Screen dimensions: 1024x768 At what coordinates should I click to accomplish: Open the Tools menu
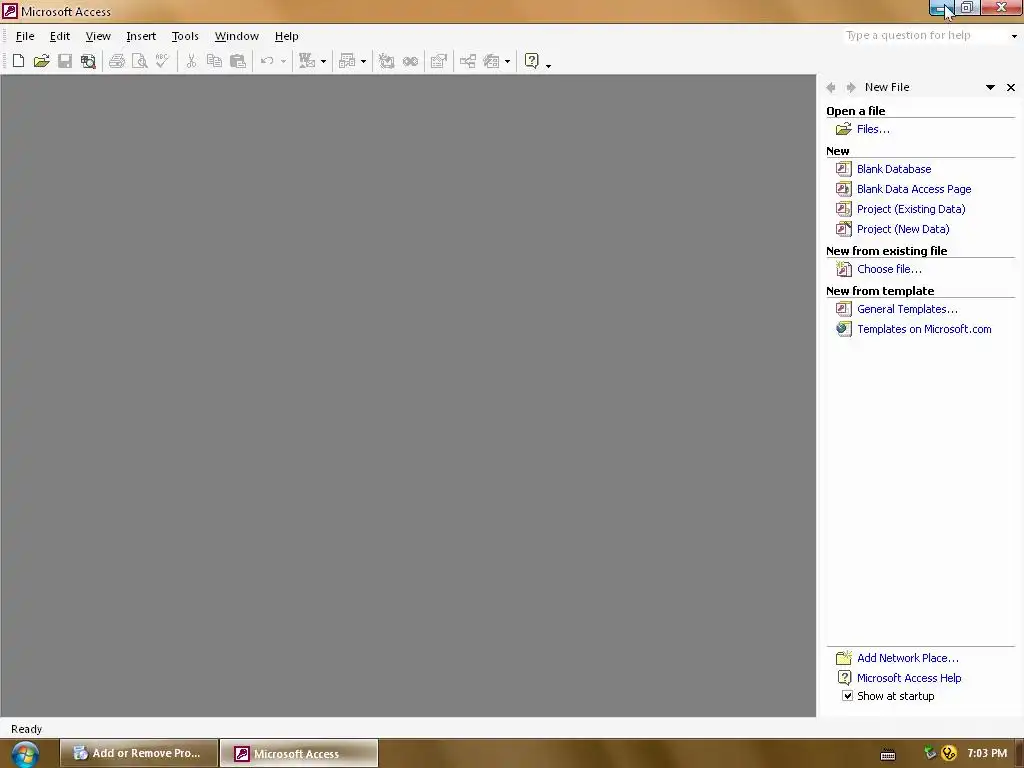click(x=185, y=36)
